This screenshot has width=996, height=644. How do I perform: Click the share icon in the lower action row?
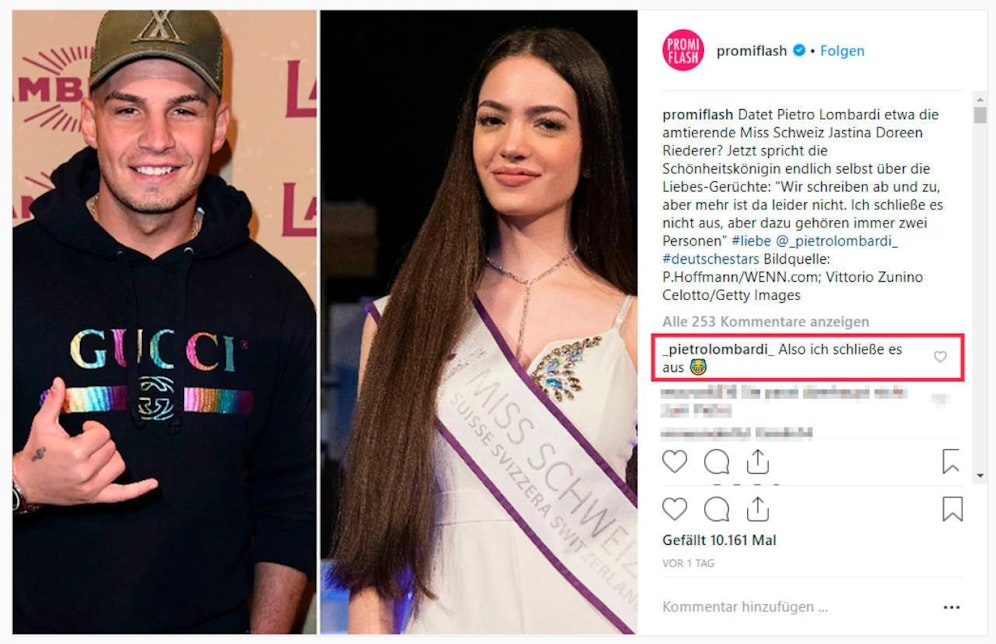(757, 508)
